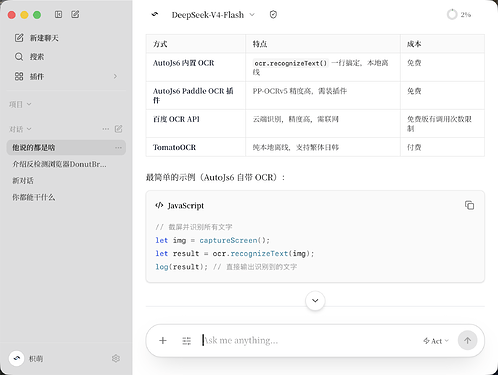Open the Act mode dropdown

click(436, 341)
